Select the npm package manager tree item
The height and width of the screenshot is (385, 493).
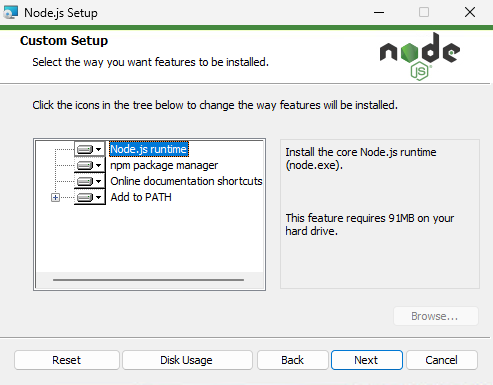164,165
